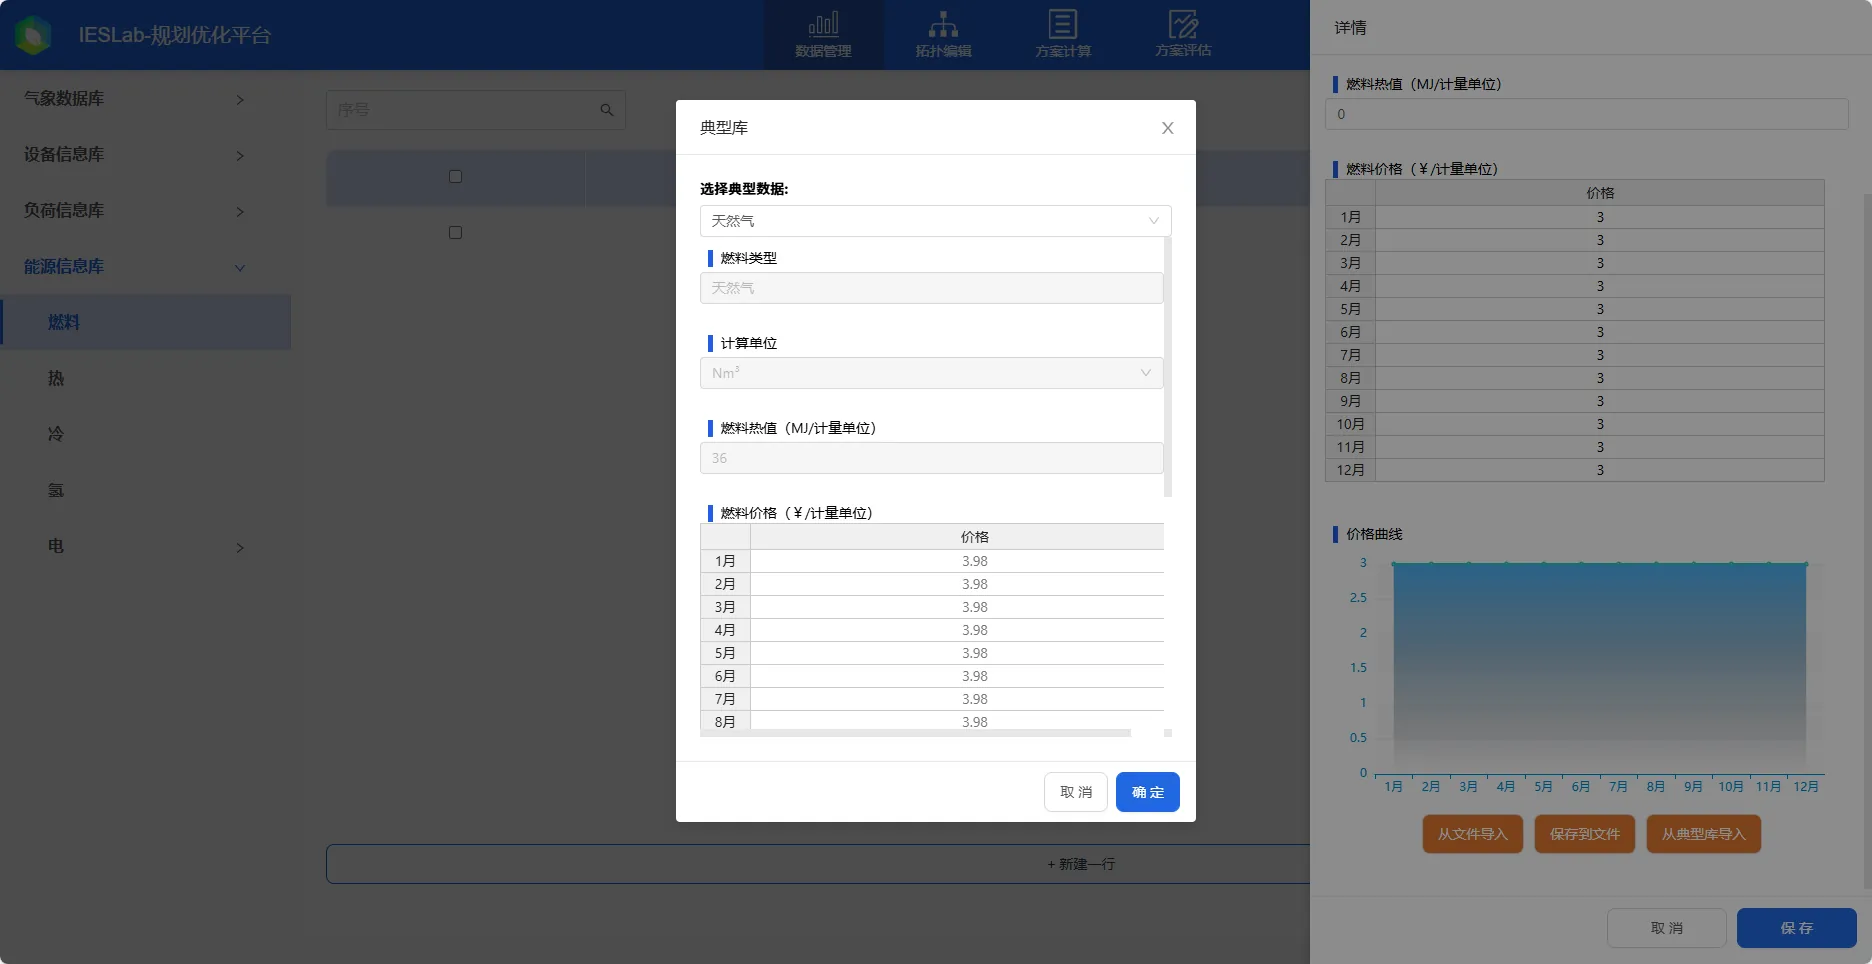The image size is (1872, 964).
Task: Click 确定 in the 典型库 dialog
Action: click(x=1148, y=792)
